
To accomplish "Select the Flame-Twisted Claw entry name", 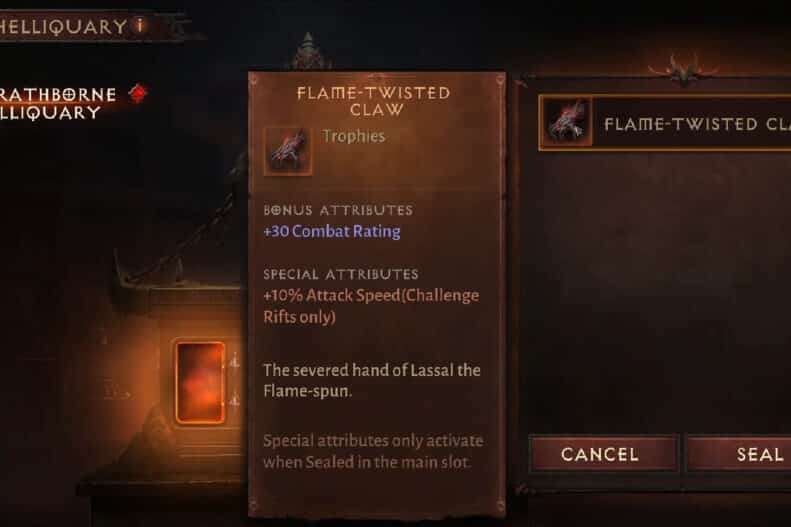I will [x=698, y=124].
